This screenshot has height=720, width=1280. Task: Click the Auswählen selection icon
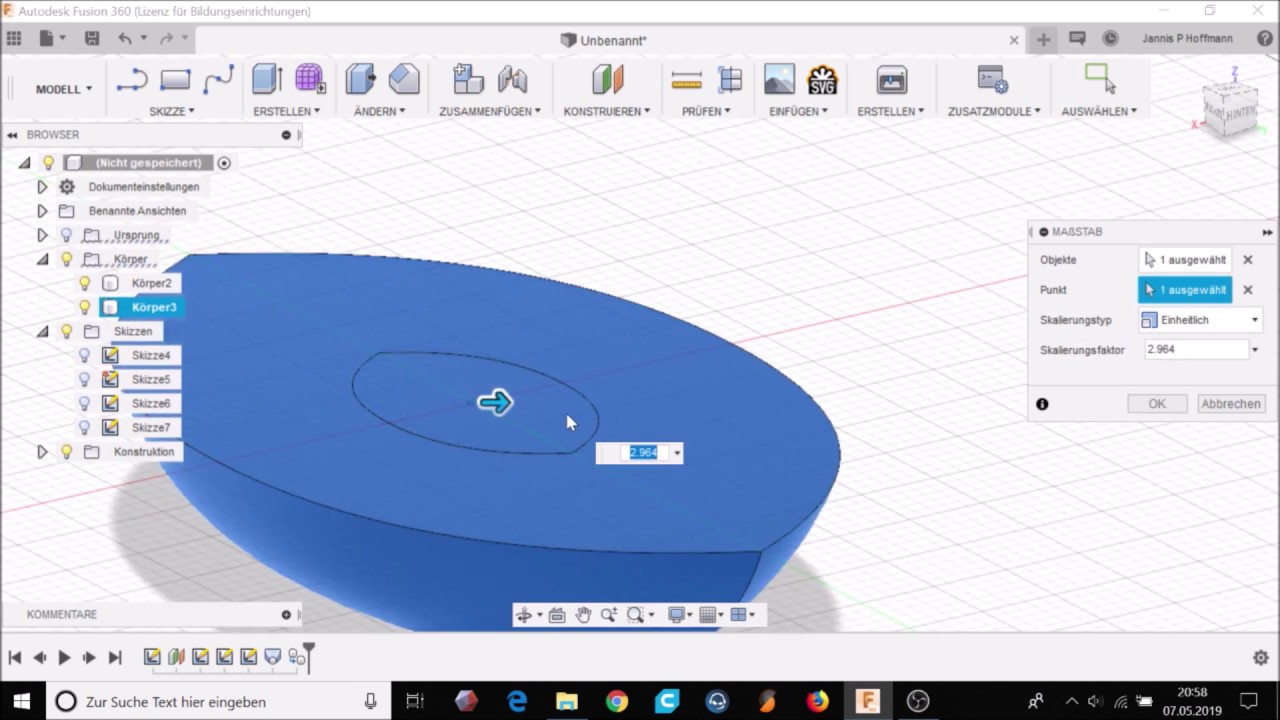[1100, 80]
